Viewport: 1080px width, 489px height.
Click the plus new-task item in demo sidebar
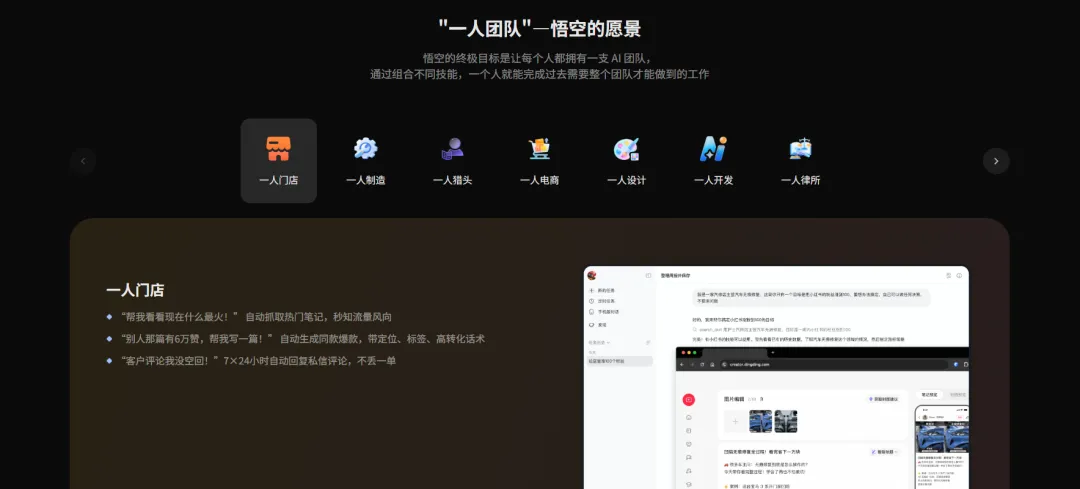601,291
